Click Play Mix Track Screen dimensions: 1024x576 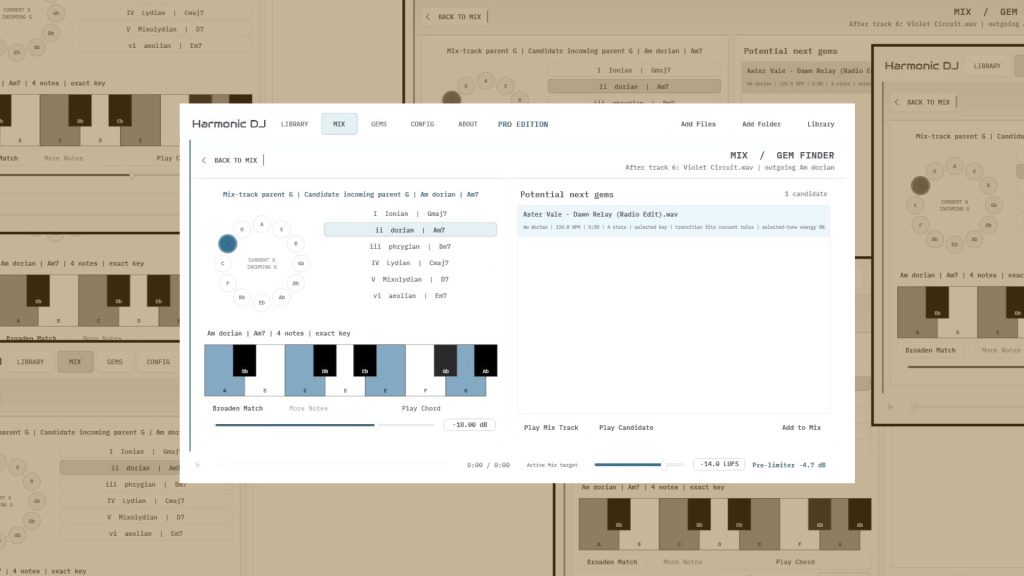tap(551, 428)
